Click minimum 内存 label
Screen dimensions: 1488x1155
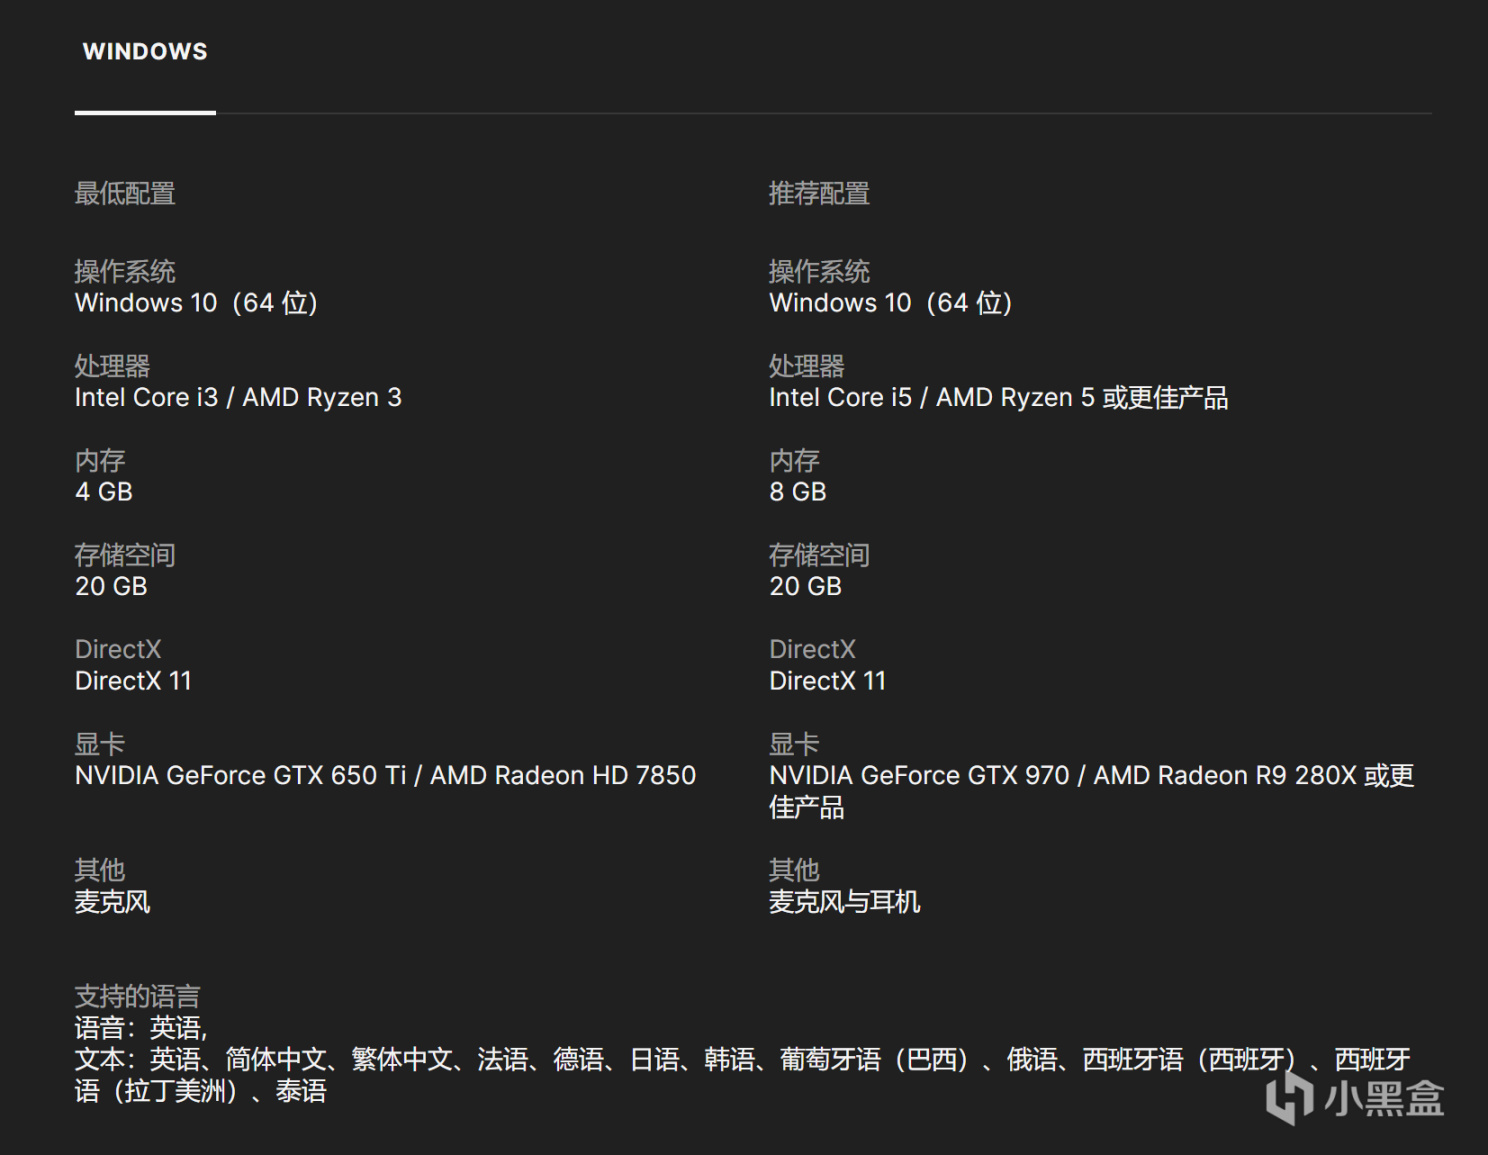click(x=100, y=460)
